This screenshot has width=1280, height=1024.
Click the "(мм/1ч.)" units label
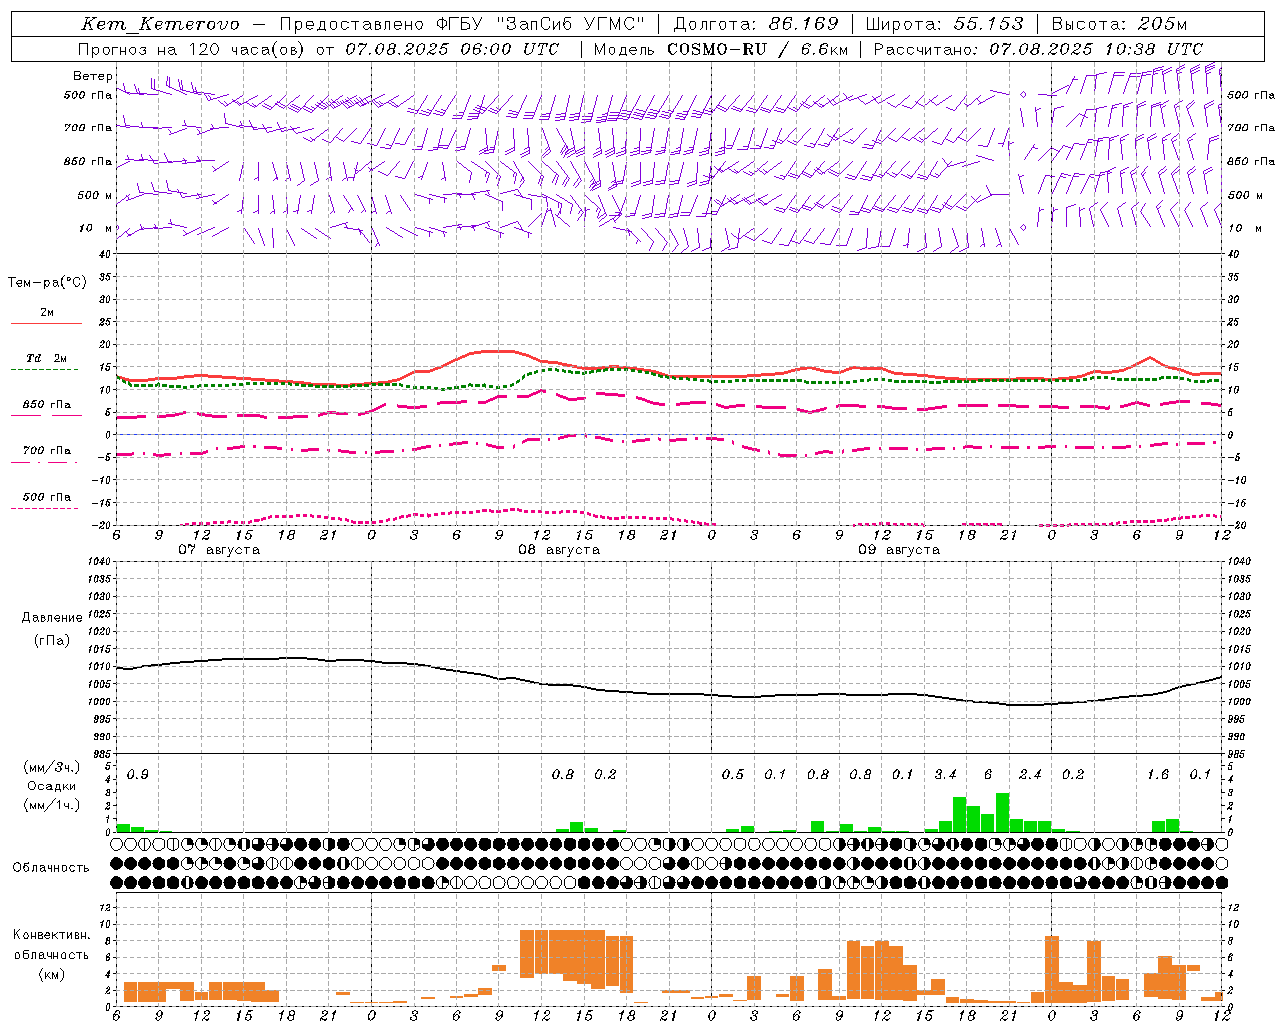point(51,805)
